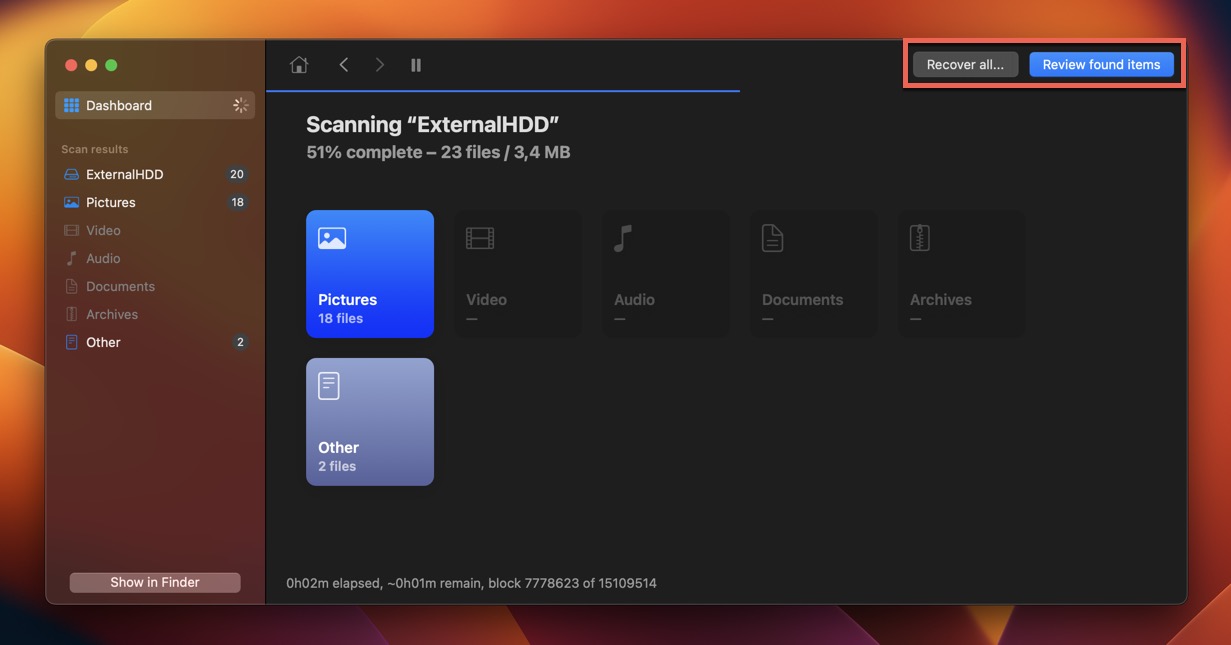Select ExternalHDD in scan results
Viewport: 1231px width, 645px height.
coord(124,174)
